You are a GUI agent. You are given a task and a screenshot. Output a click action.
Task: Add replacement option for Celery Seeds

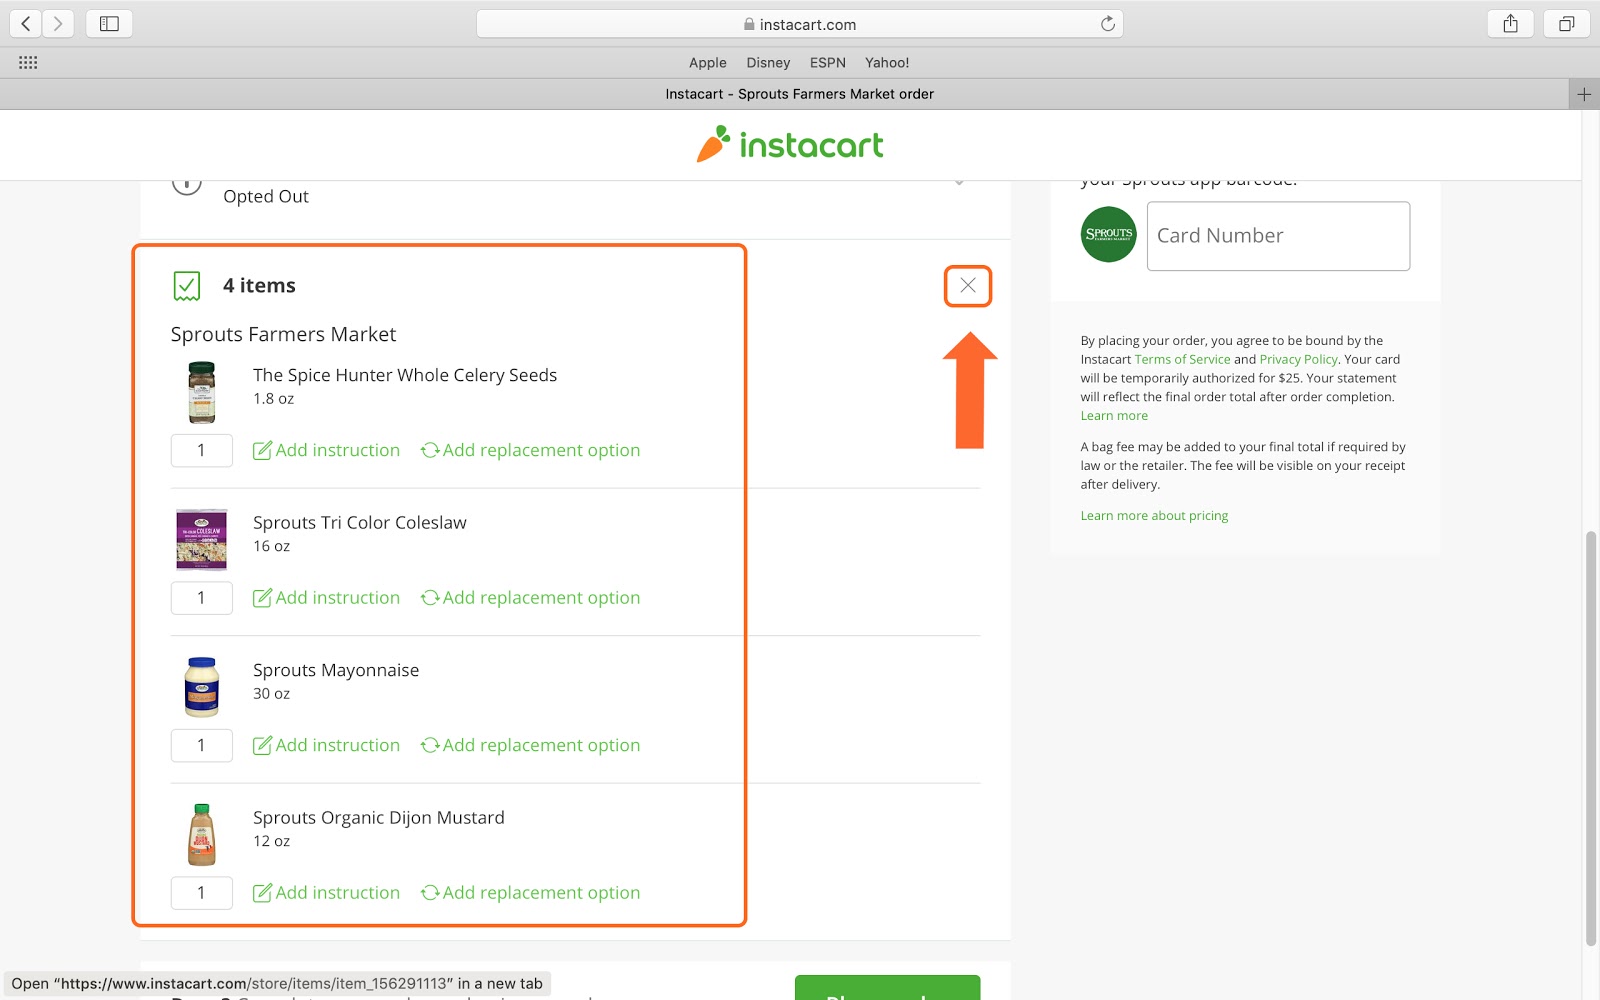click(530, 450)
